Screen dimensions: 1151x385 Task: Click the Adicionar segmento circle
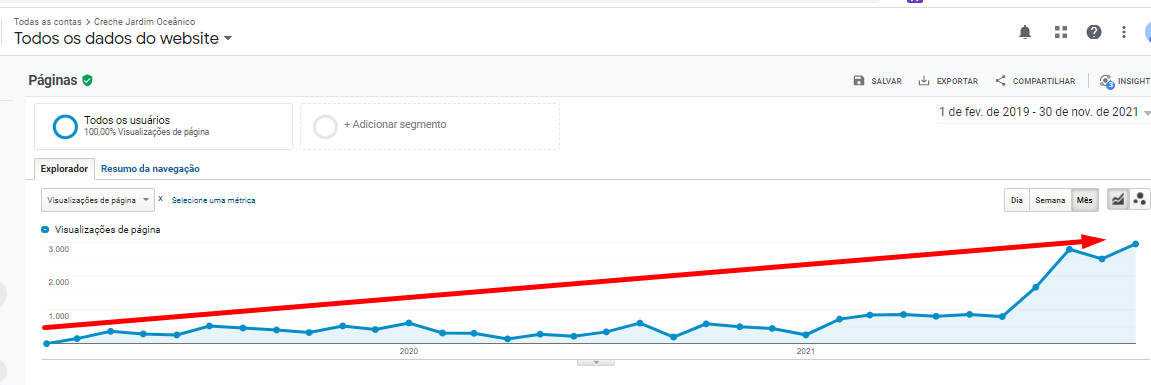click(325, 126)
